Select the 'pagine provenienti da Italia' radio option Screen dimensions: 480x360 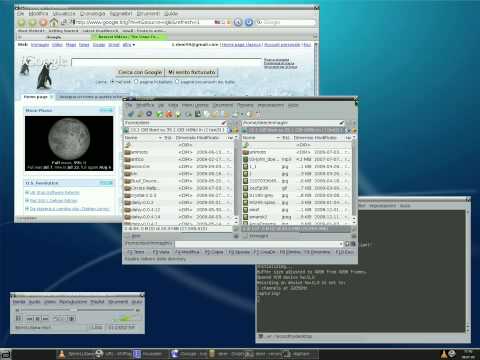click(x=177, y=82)
